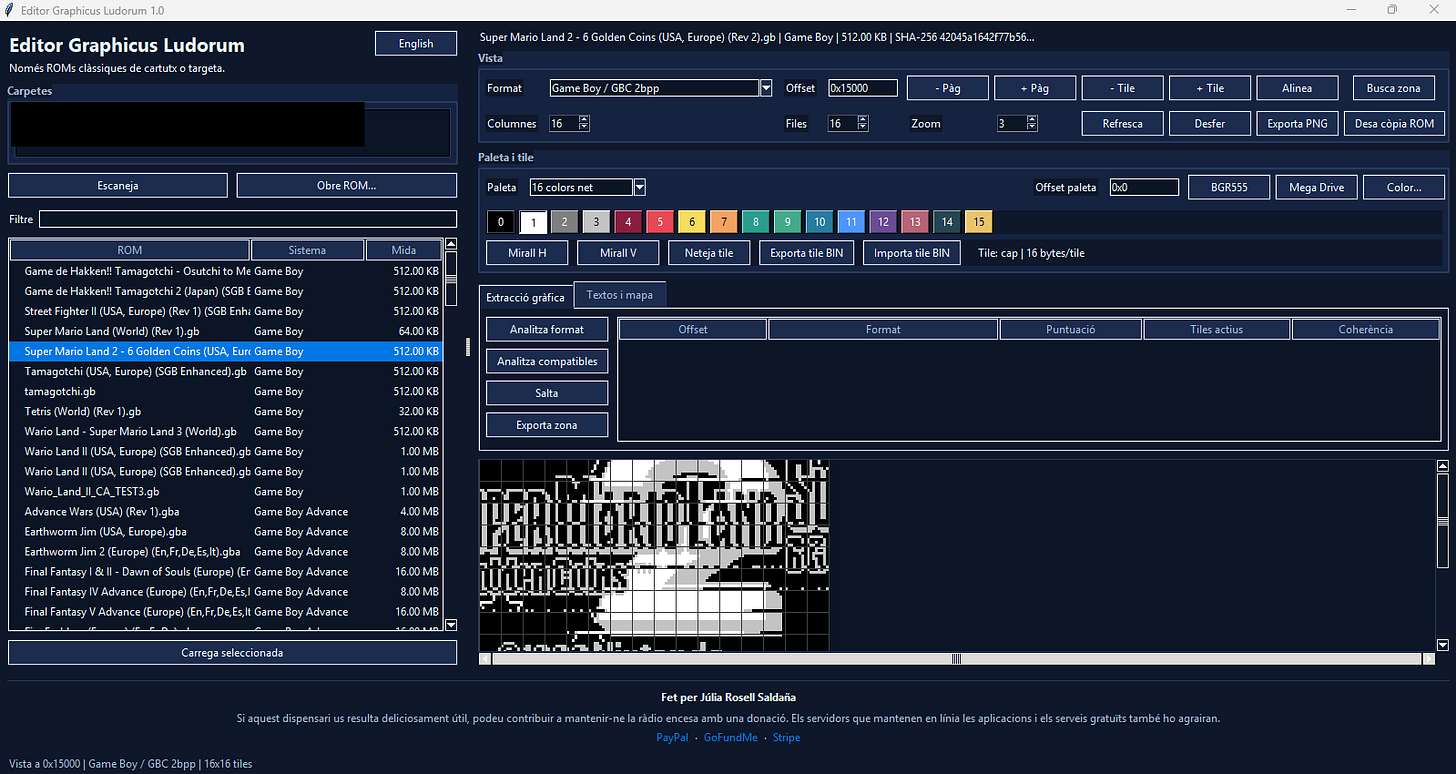Click the Exporta tile BIN button

[x=806, y=253]
